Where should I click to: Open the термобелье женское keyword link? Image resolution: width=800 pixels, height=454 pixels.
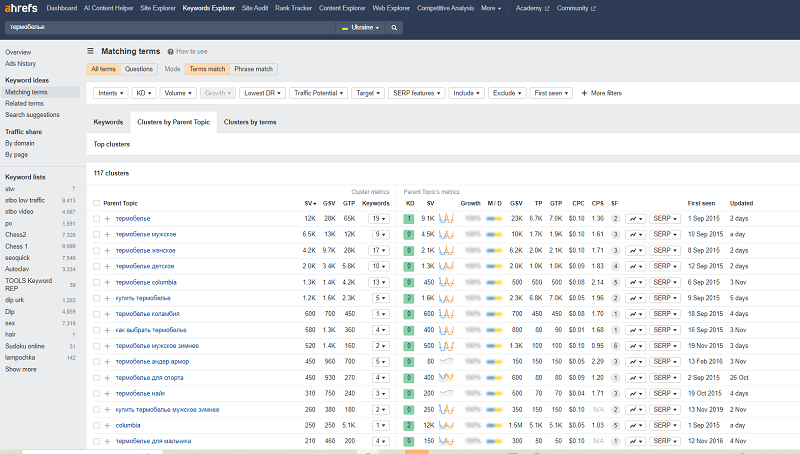[x=145, y=250]
